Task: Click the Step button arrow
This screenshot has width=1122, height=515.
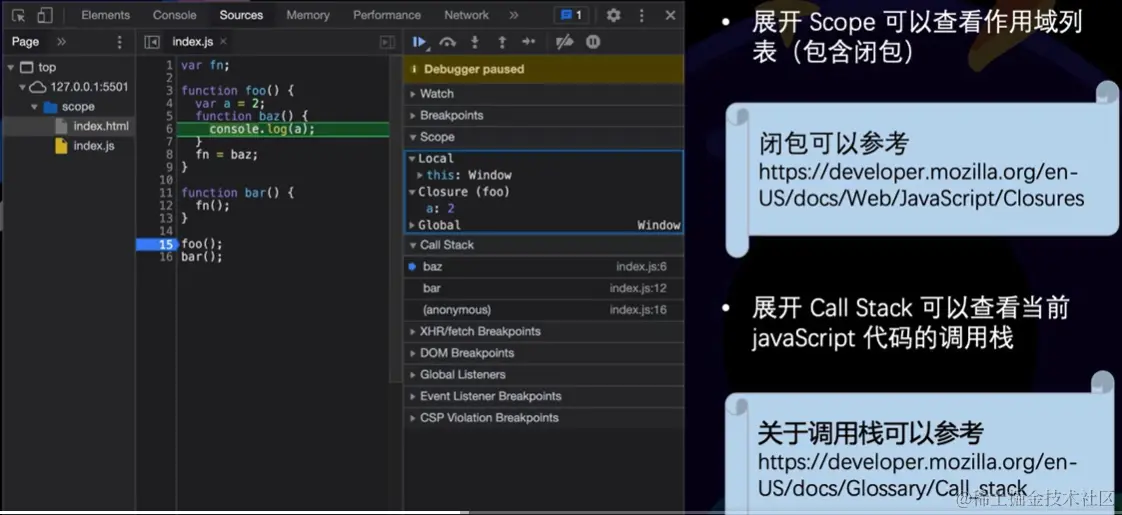Action: 528,41
